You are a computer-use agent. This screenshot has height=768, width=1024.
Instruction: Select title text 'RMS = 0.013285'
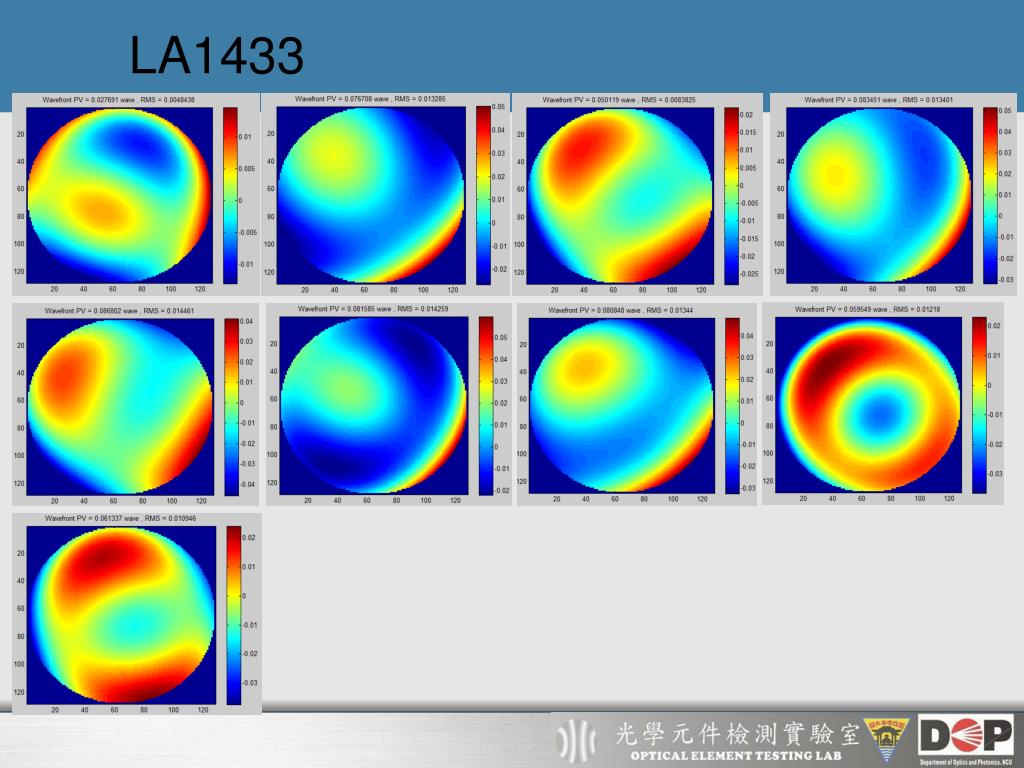point(420,99)
